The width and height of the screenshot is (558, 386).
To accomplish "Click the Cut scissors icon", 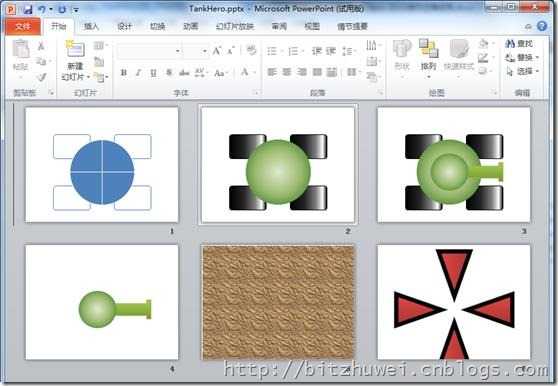I will click(41, 46).
